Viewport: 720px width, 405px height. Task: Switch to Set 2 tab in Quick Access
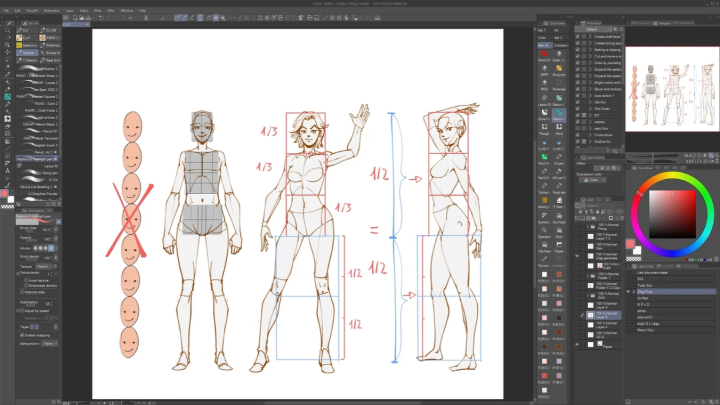tap(558, 38)
